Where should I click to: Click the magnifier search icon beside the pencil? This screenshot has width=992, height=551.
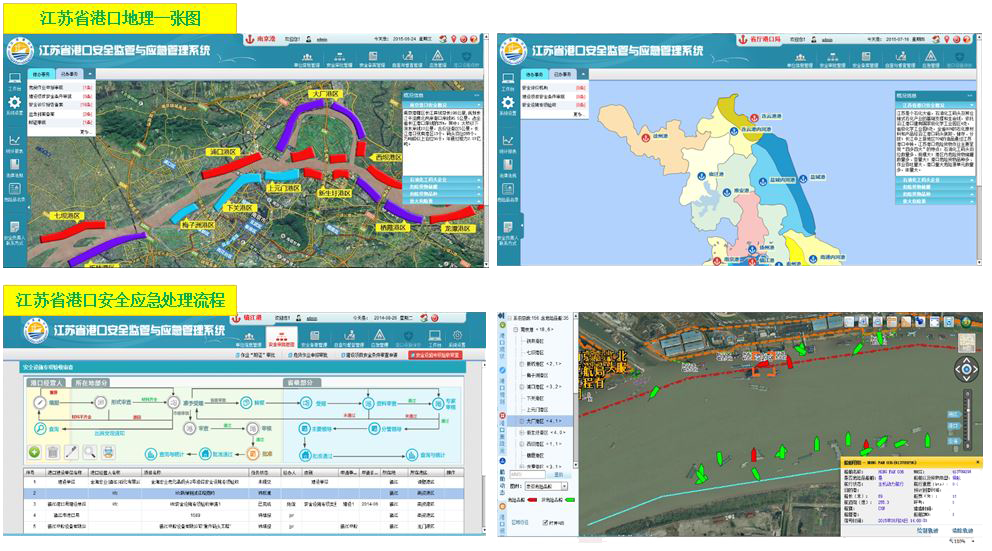coord(90,453)
